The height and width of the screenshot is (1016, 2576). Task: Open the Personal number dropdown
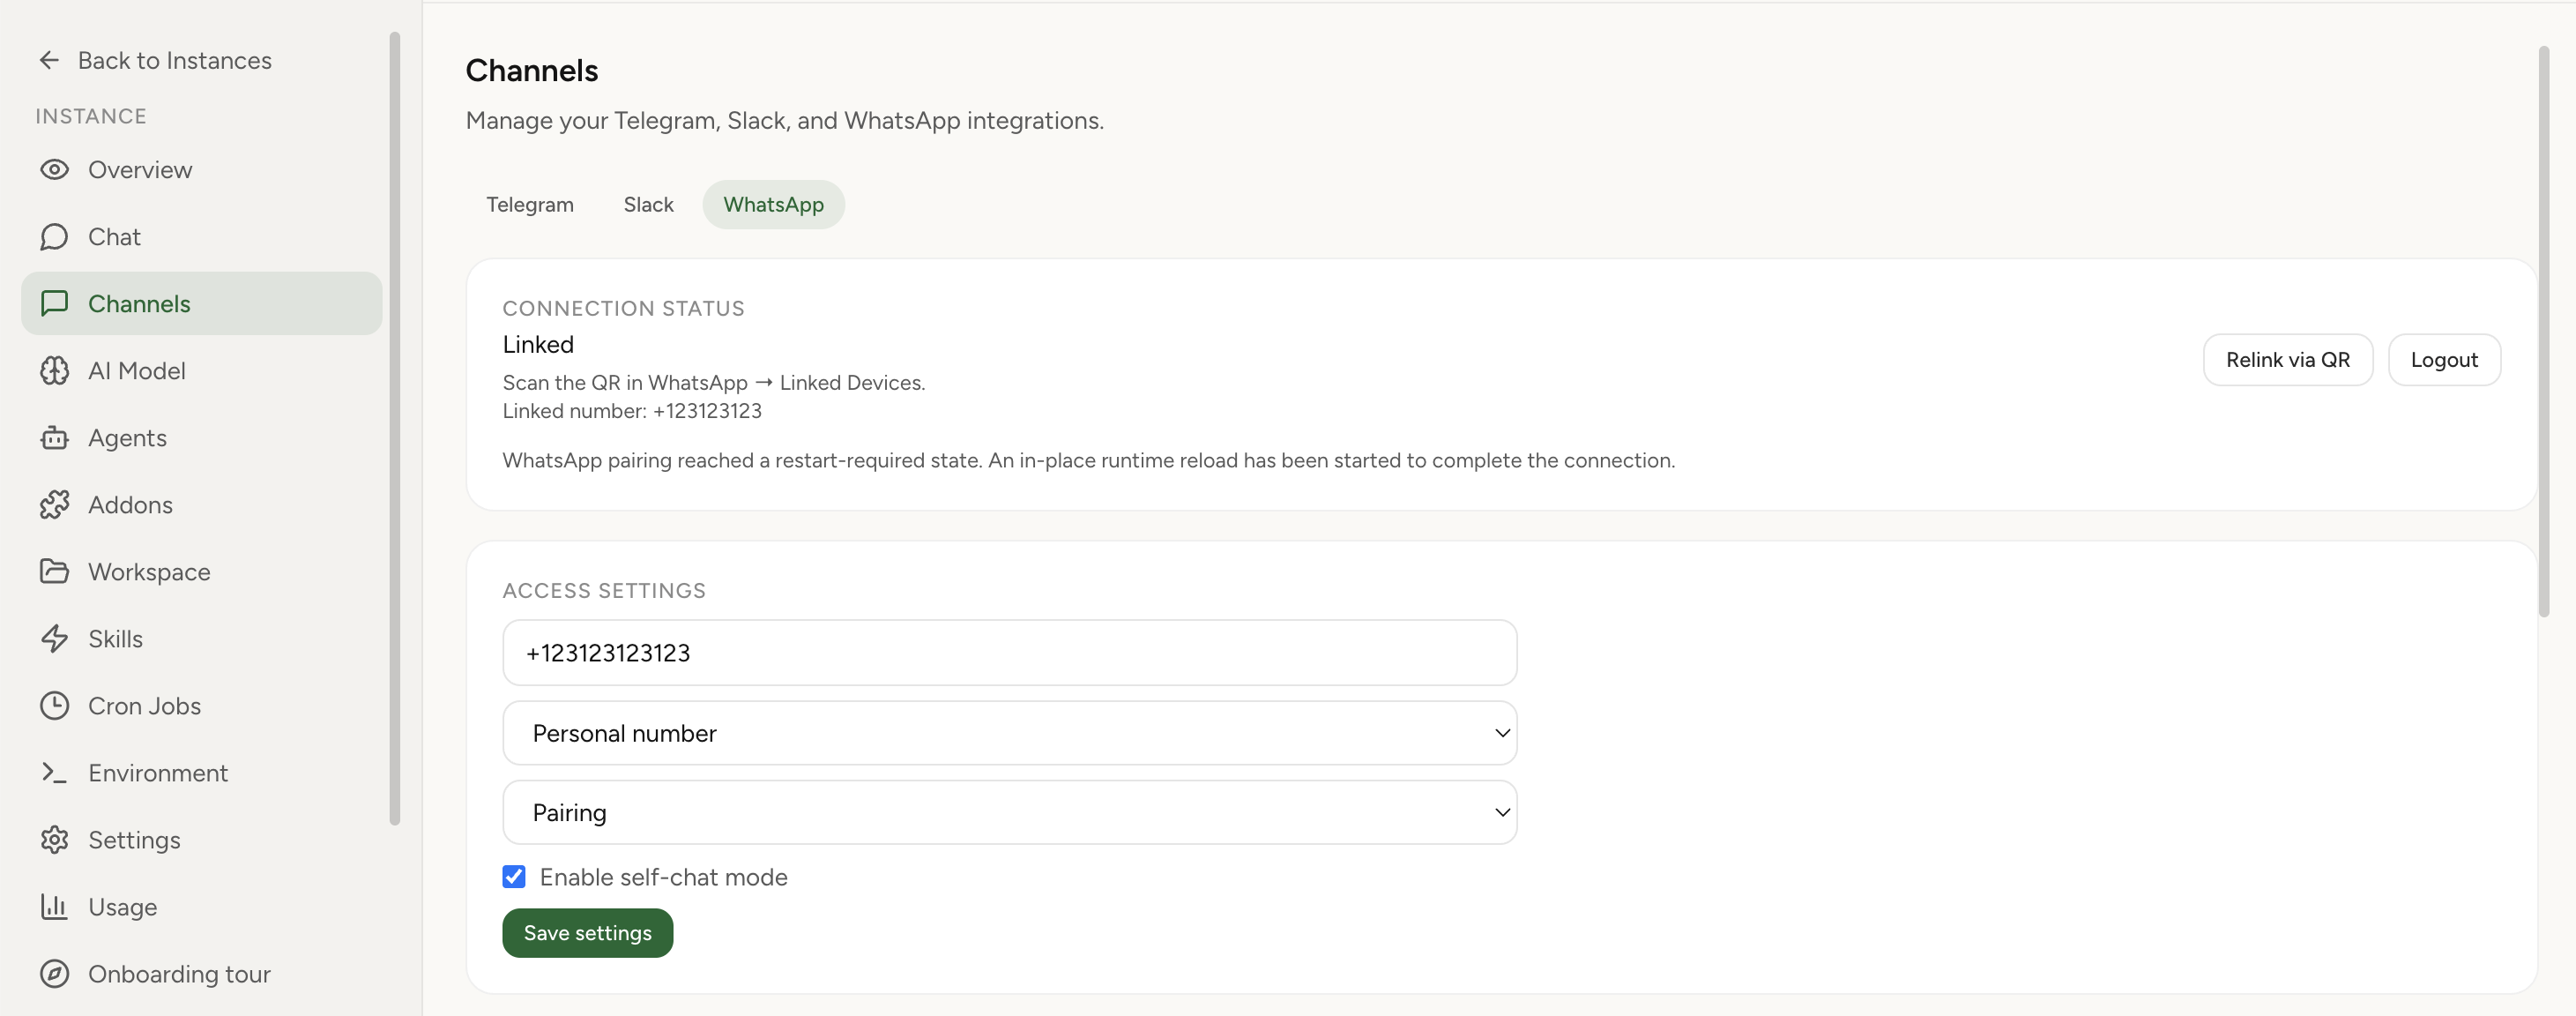tap(1009, 732)
